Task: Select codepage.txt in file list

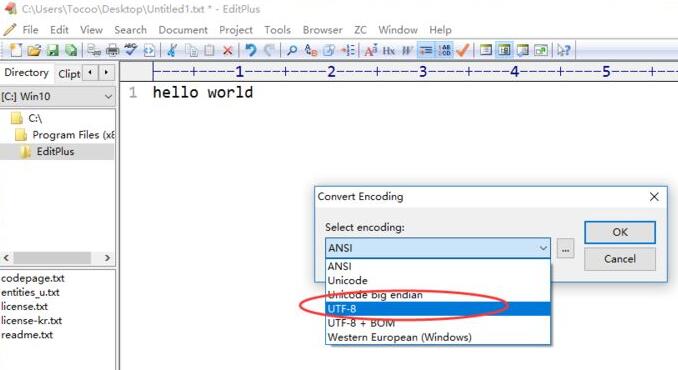Action: 33,278
